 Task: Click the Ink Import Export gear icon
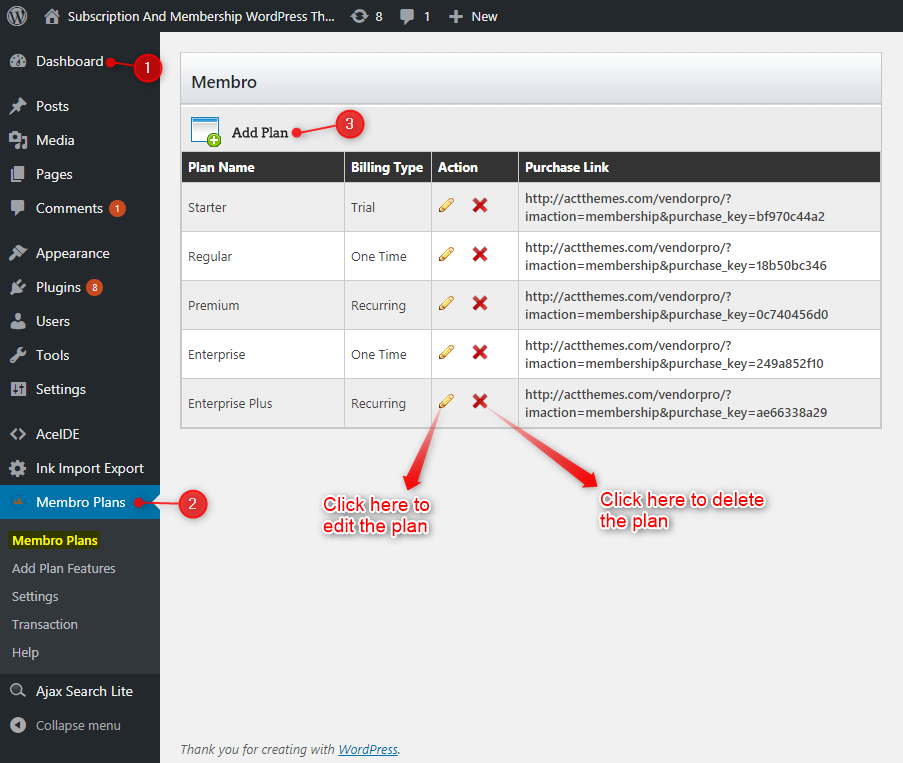coord(18,468)
